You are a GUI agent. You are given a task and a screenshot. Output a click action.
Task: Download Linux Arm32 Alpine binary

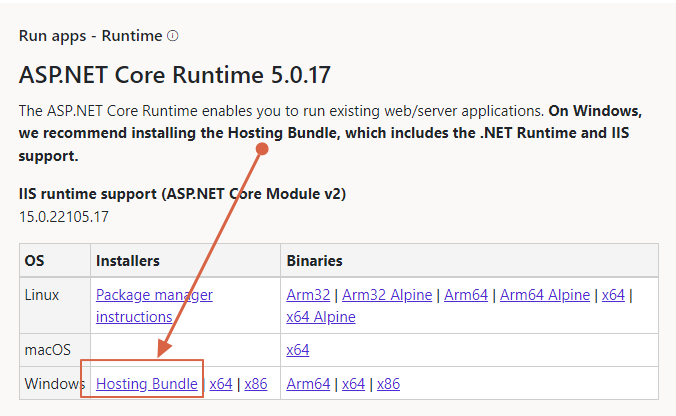click(387, 295)
